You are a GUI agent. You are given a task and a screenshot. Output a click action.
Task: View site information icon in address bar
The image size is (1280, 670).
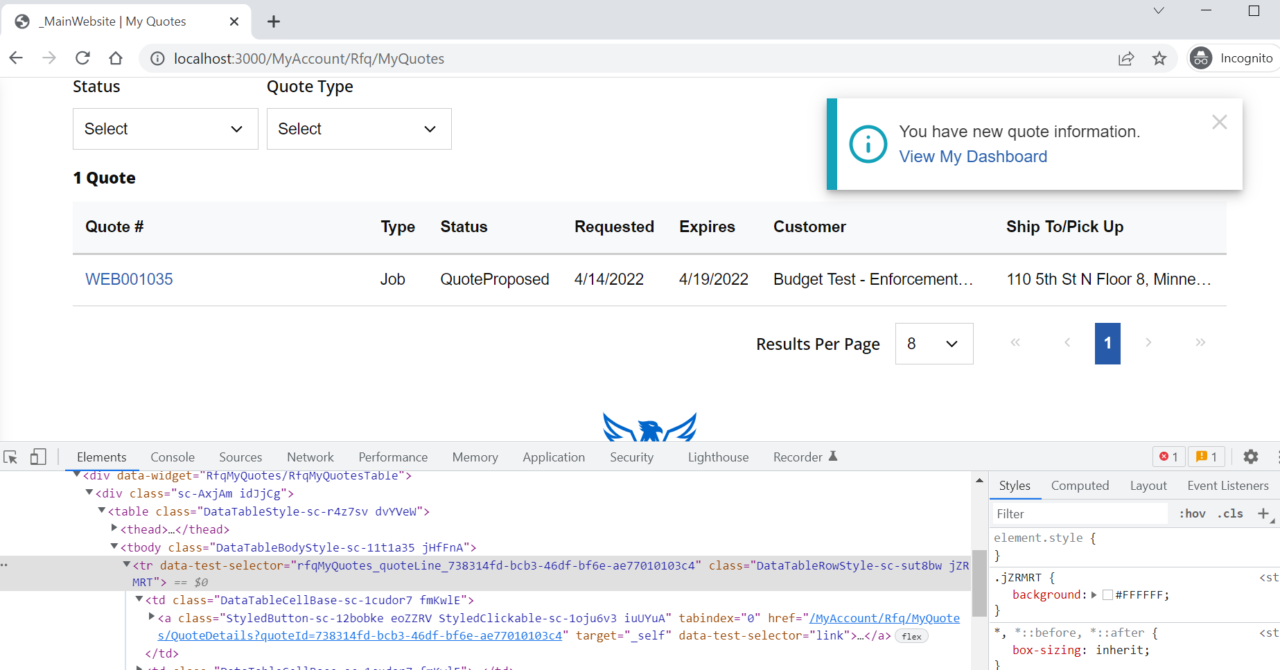pos(157,59)
